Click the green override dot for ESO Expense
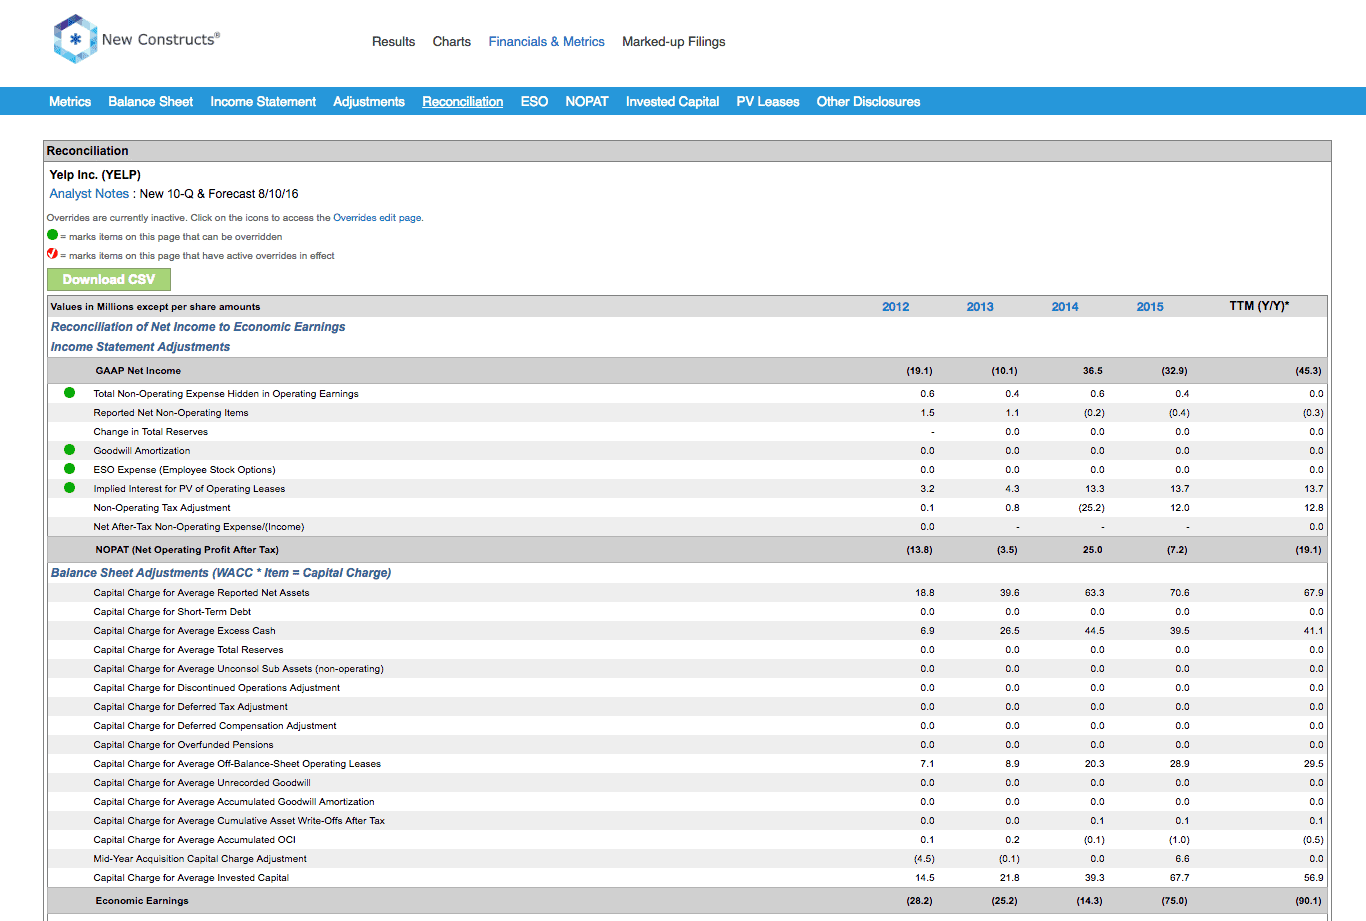1366x921 pixels. [69, 469]
